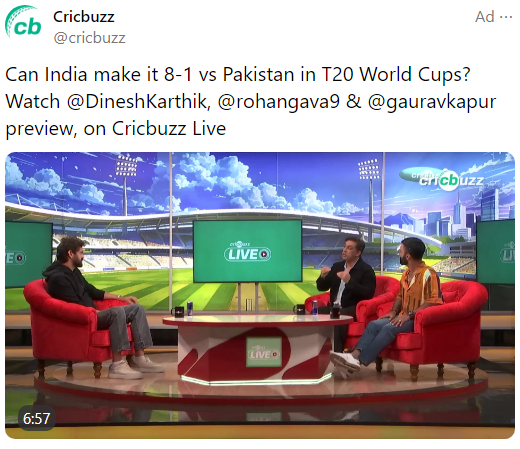Open @rohangava9 mention link

279,101
